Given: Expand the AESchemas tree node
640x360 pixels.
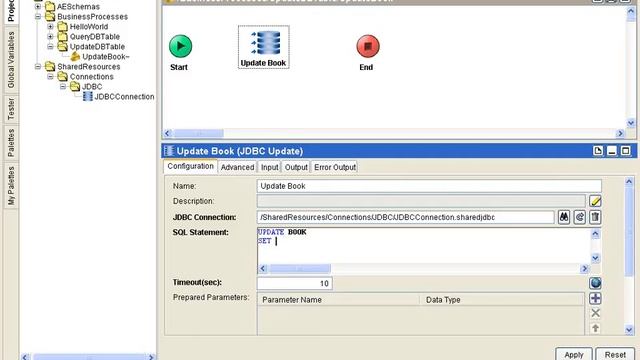Looking at the screenshot, I should (38, 7).
